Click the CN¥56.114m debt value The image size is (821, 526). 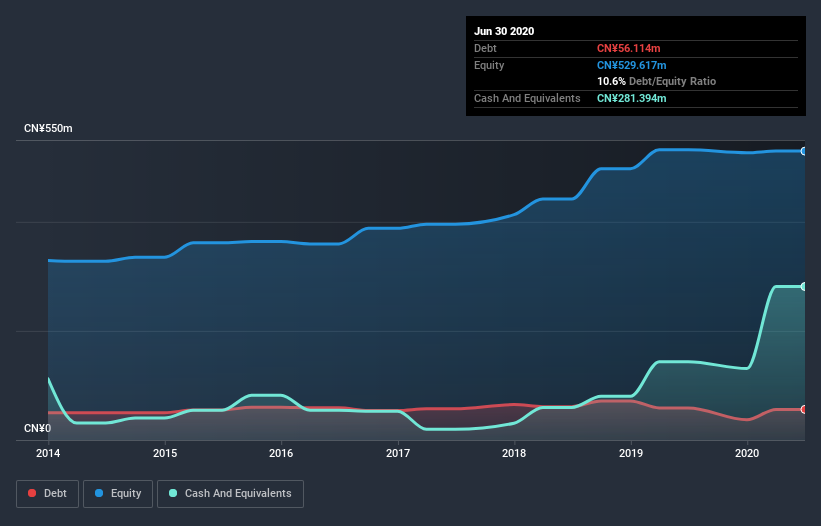pyautogui.click(x=629, y=48)
